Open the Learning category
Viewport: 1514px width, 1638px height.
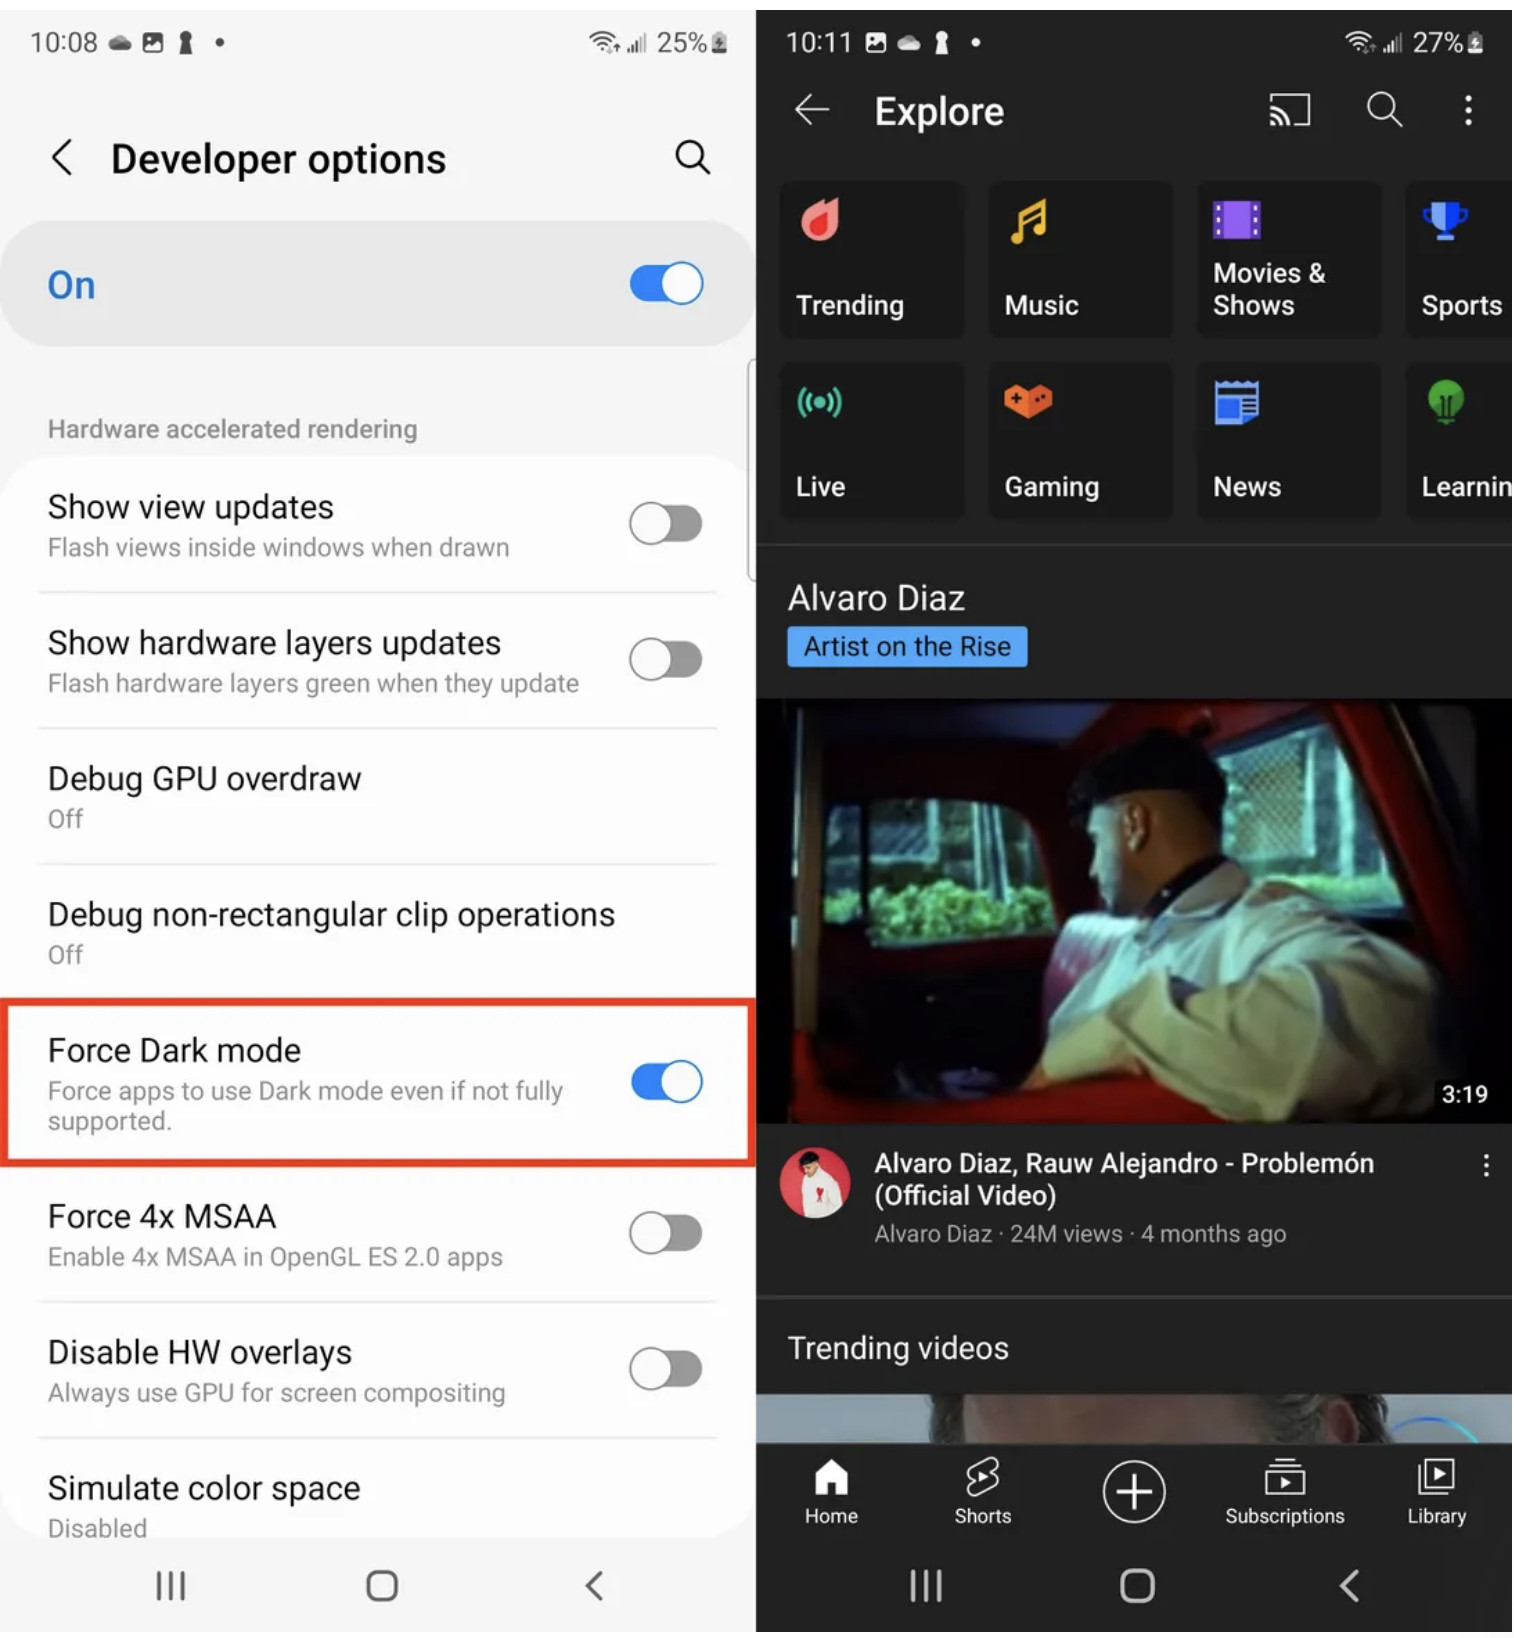click(1459, 441)
